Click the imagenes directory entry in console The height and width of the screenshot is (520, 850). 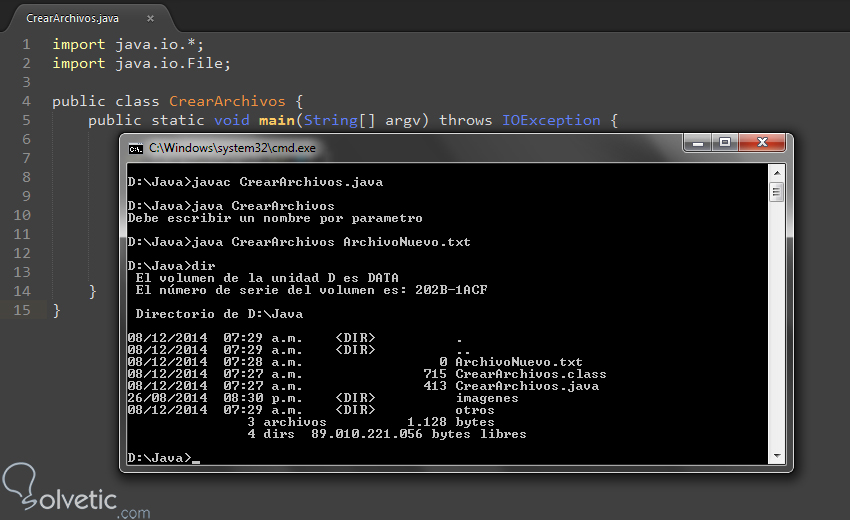[487, 398]
